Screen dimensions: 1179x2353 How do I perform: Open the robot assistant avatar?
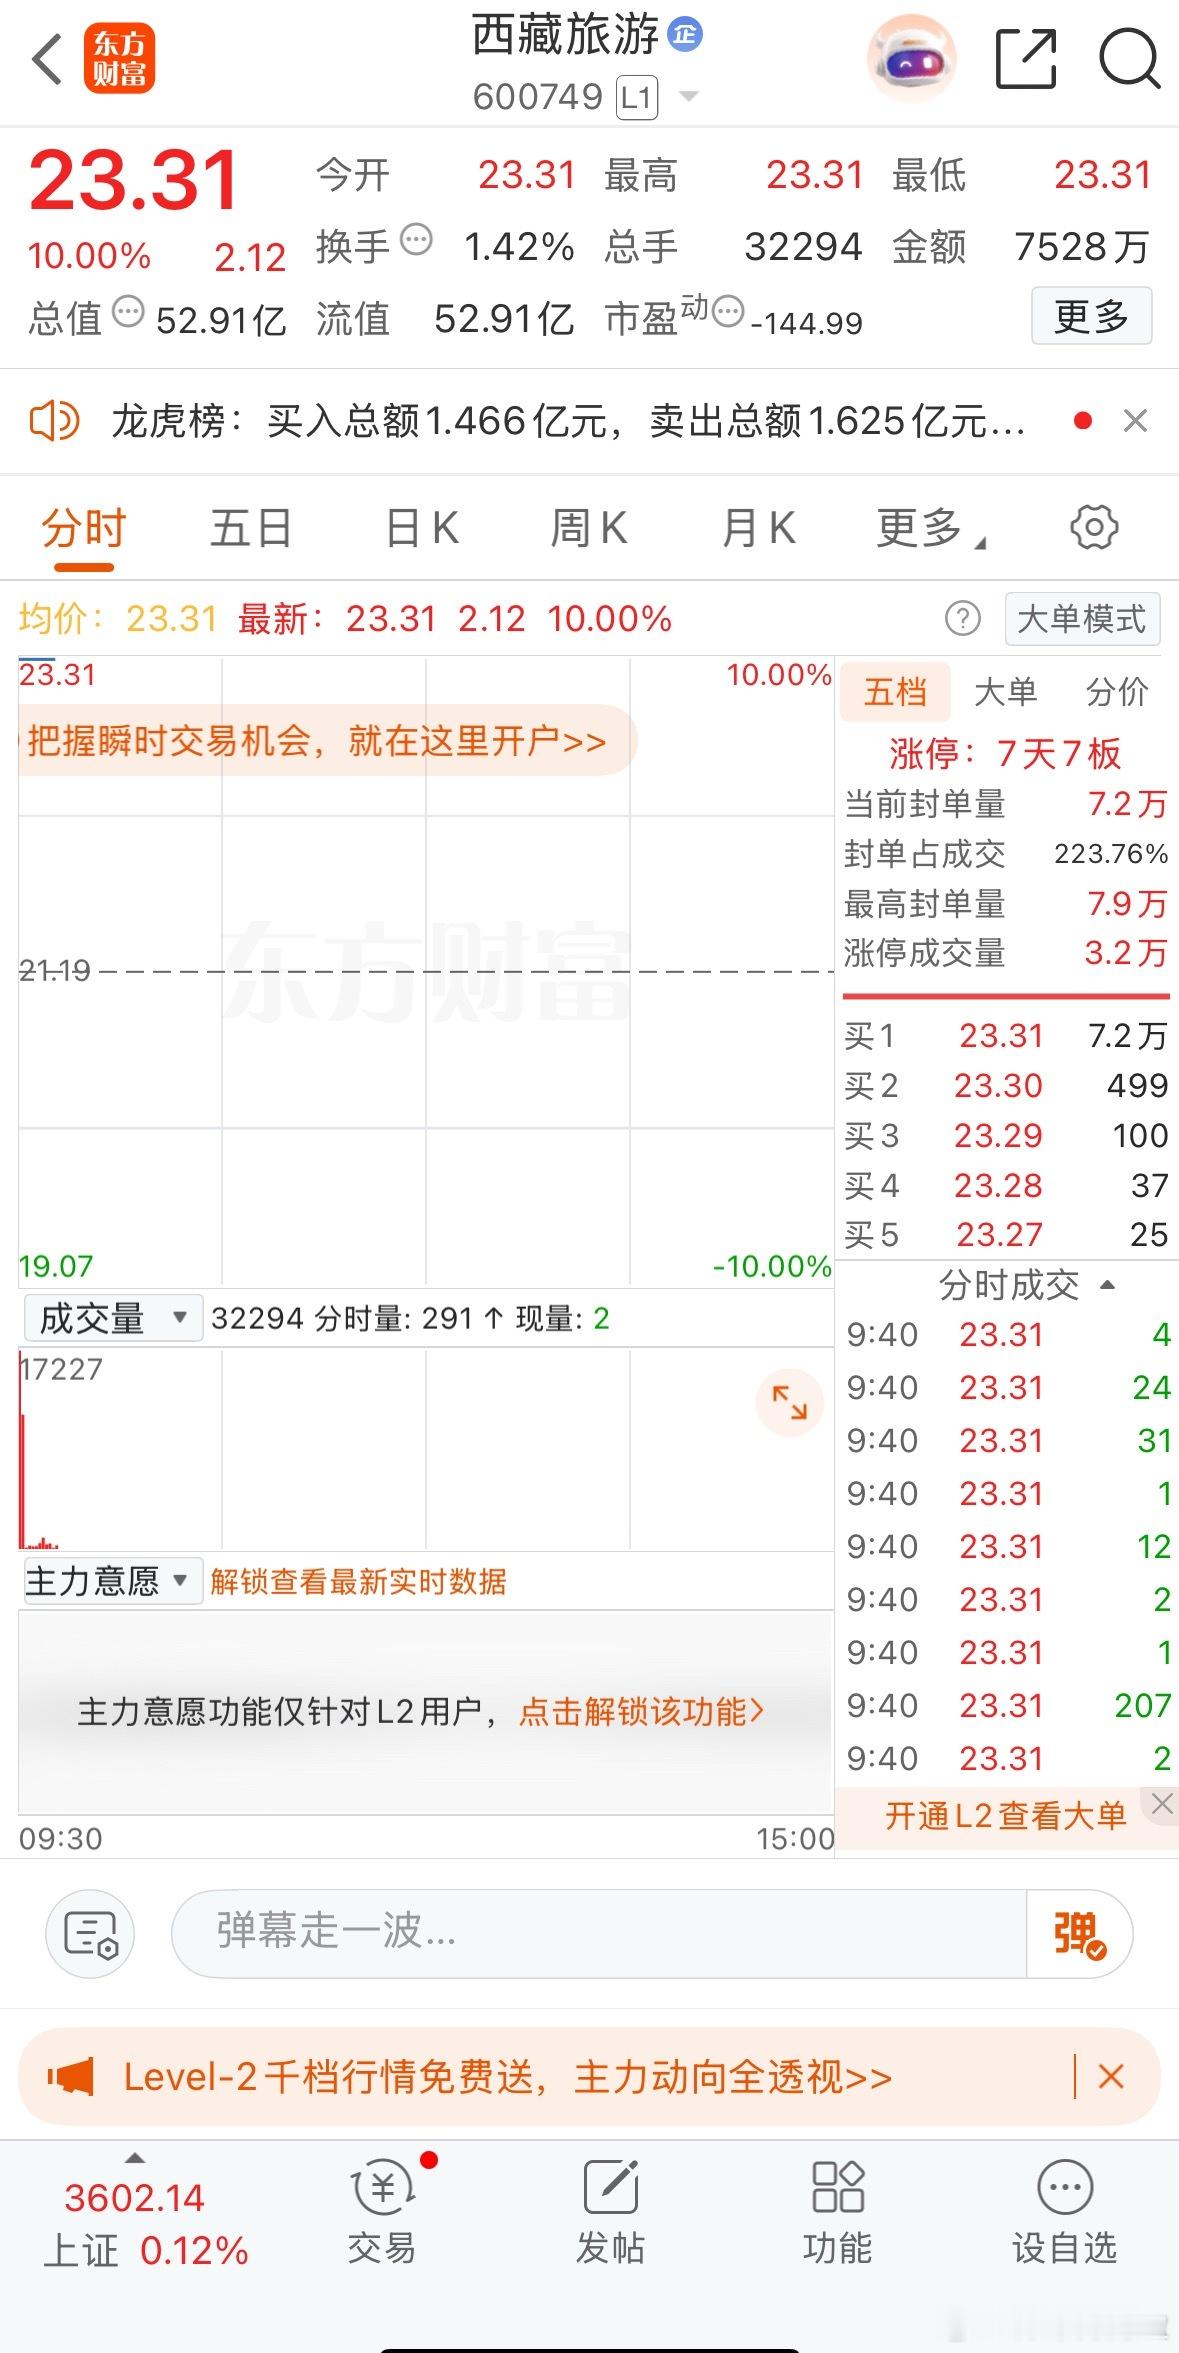point(910,59)
